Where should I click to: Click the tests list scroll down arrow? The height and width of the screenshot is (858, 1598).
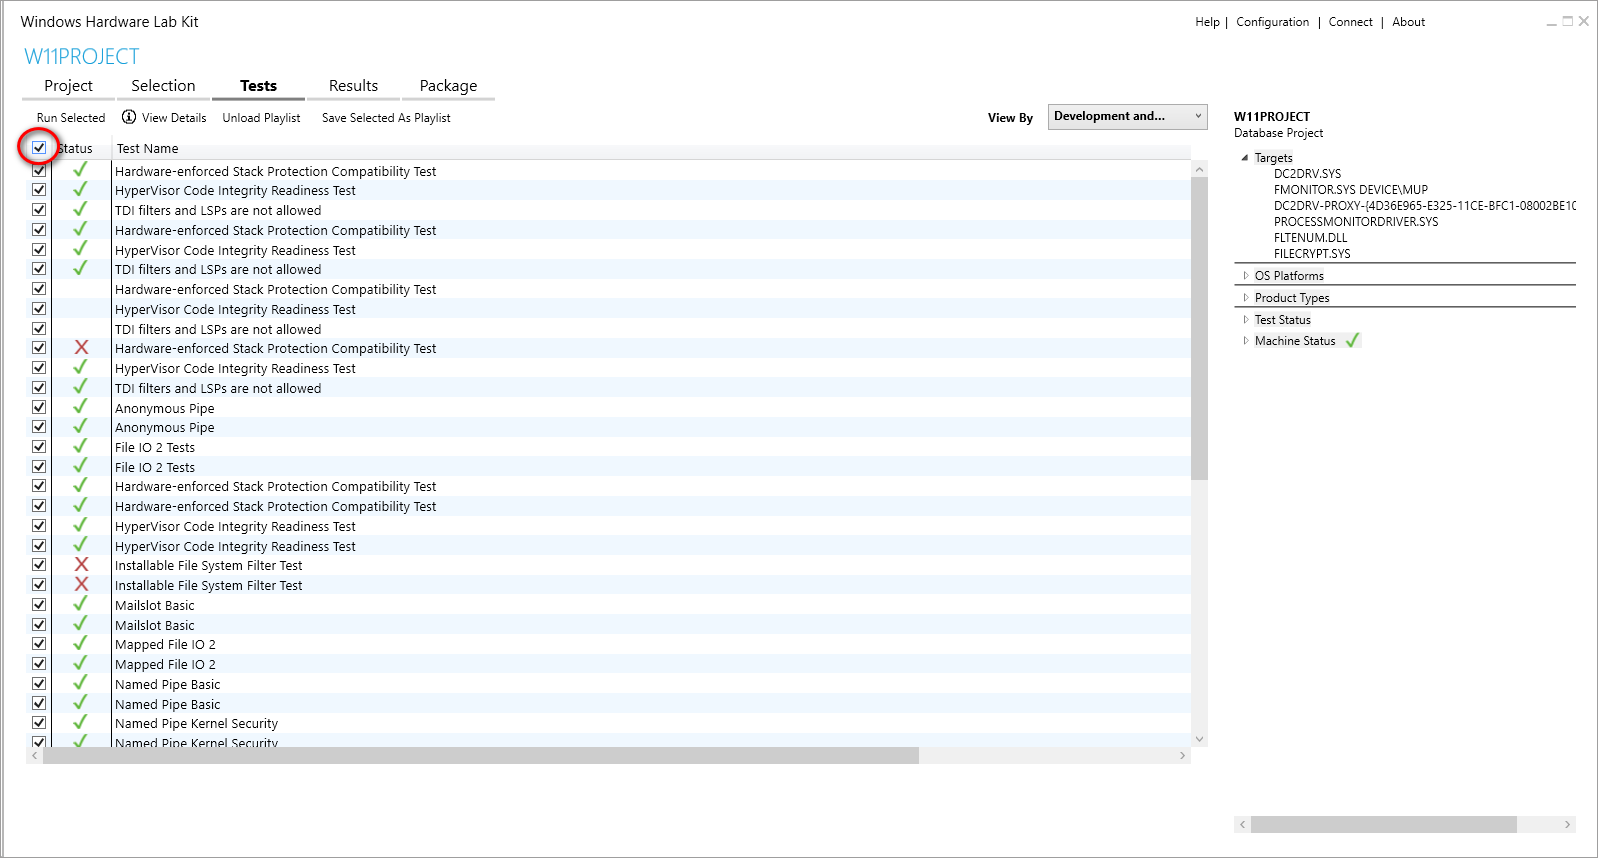point(1199,739)
